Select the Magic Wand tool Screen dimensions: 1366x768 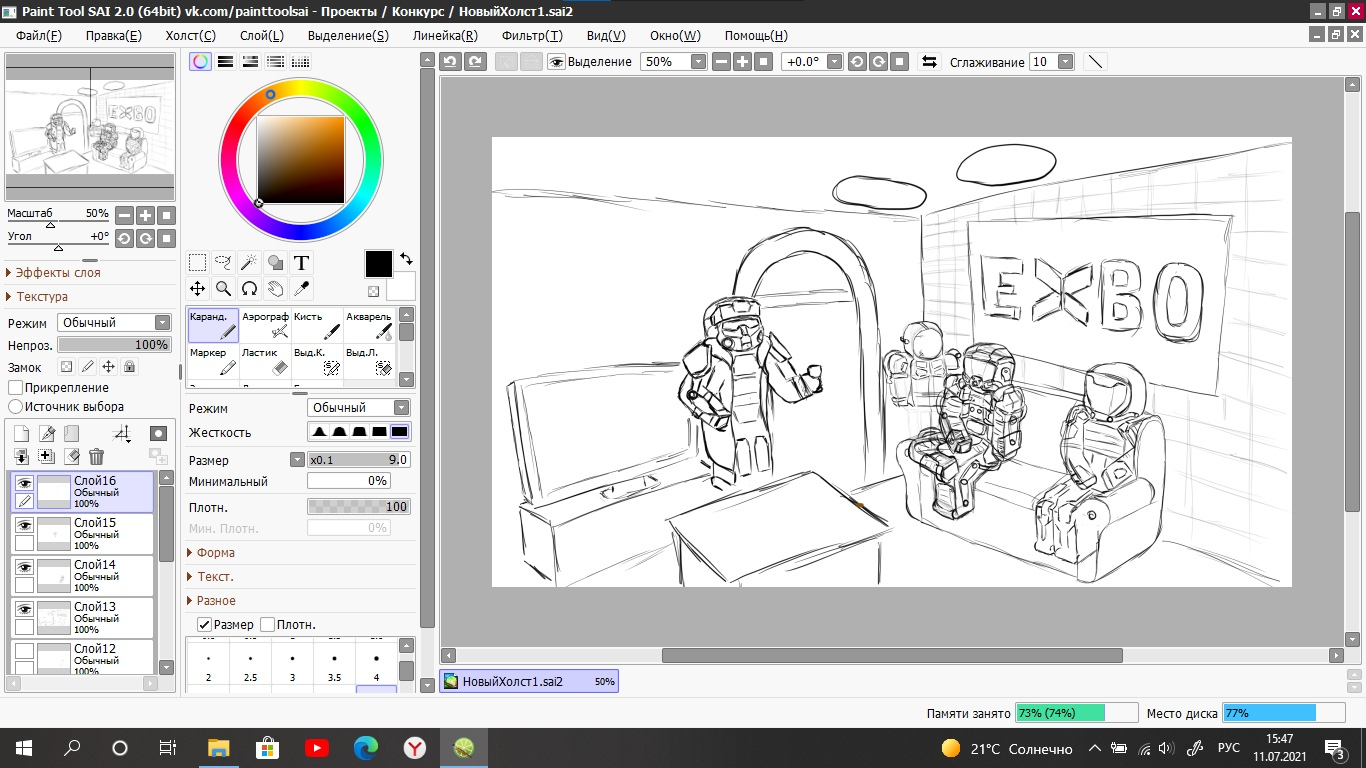250,263
